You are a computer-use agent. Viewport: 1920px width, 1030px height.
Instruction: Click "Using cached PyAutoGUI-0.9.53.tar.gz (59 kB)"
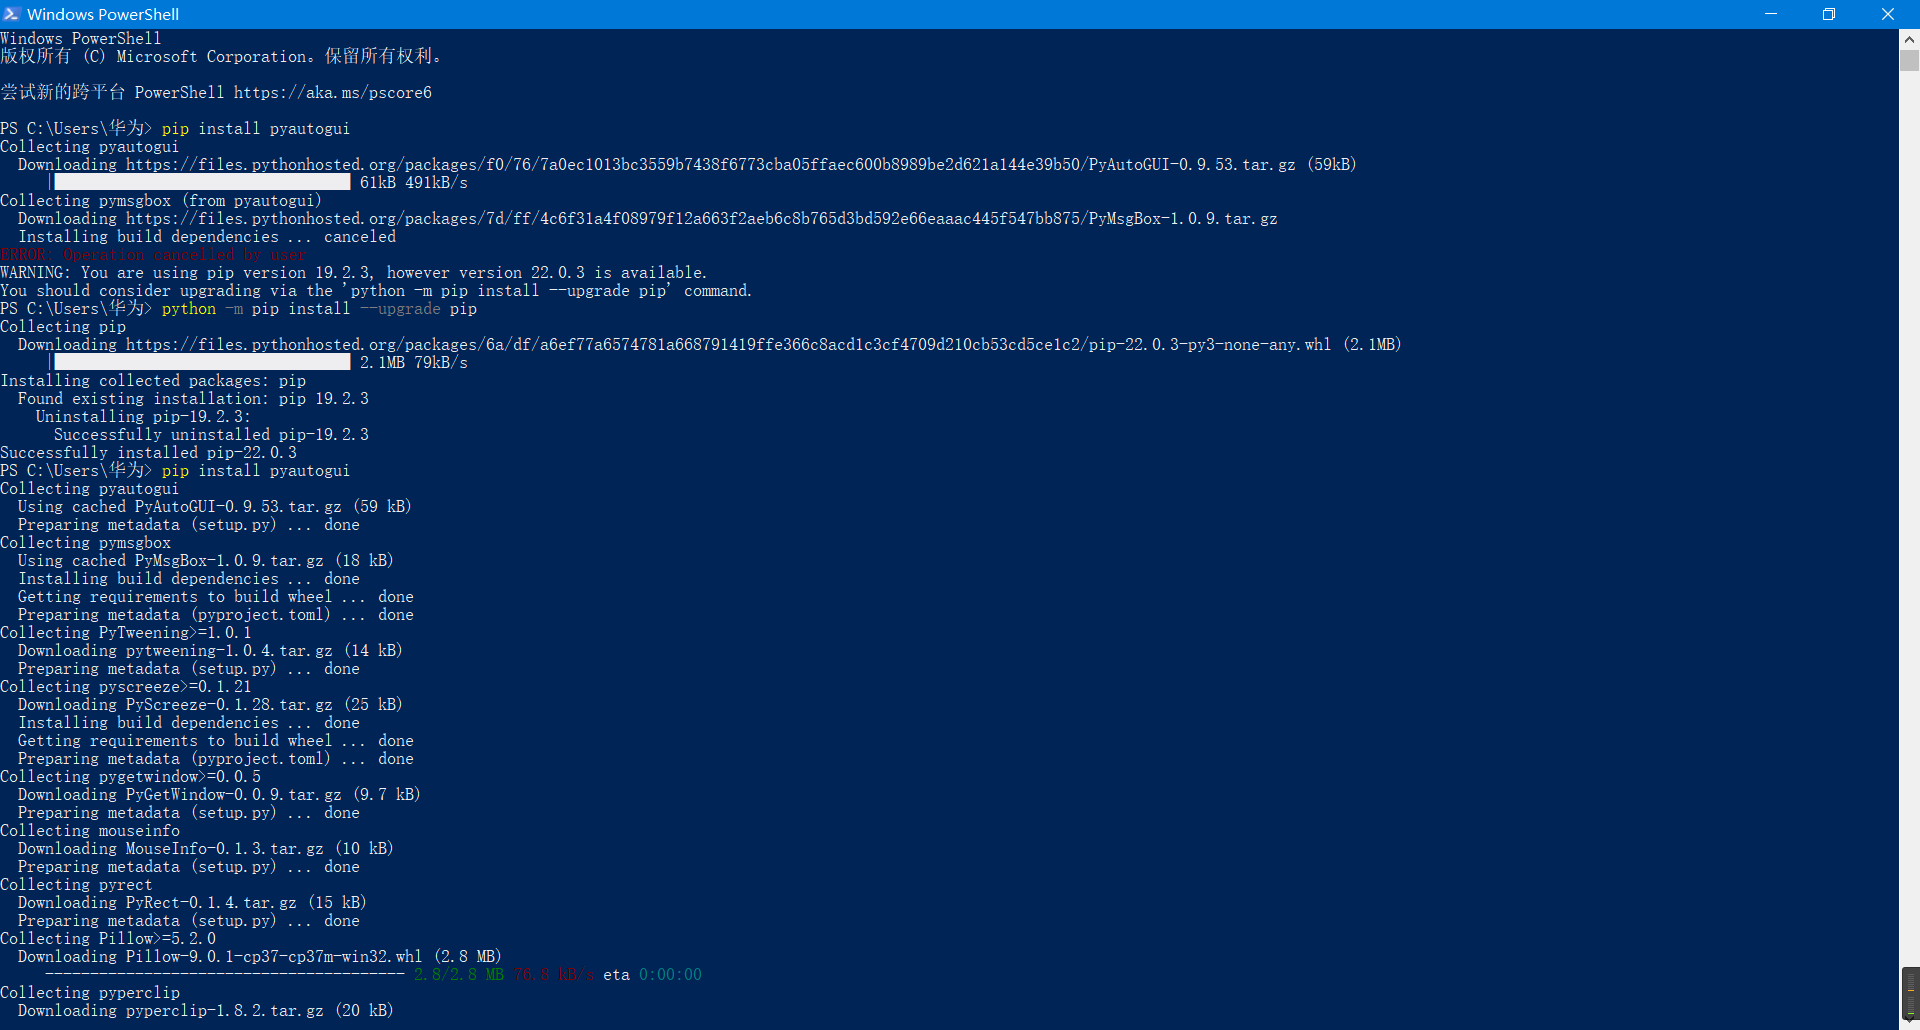coord(215,507)
